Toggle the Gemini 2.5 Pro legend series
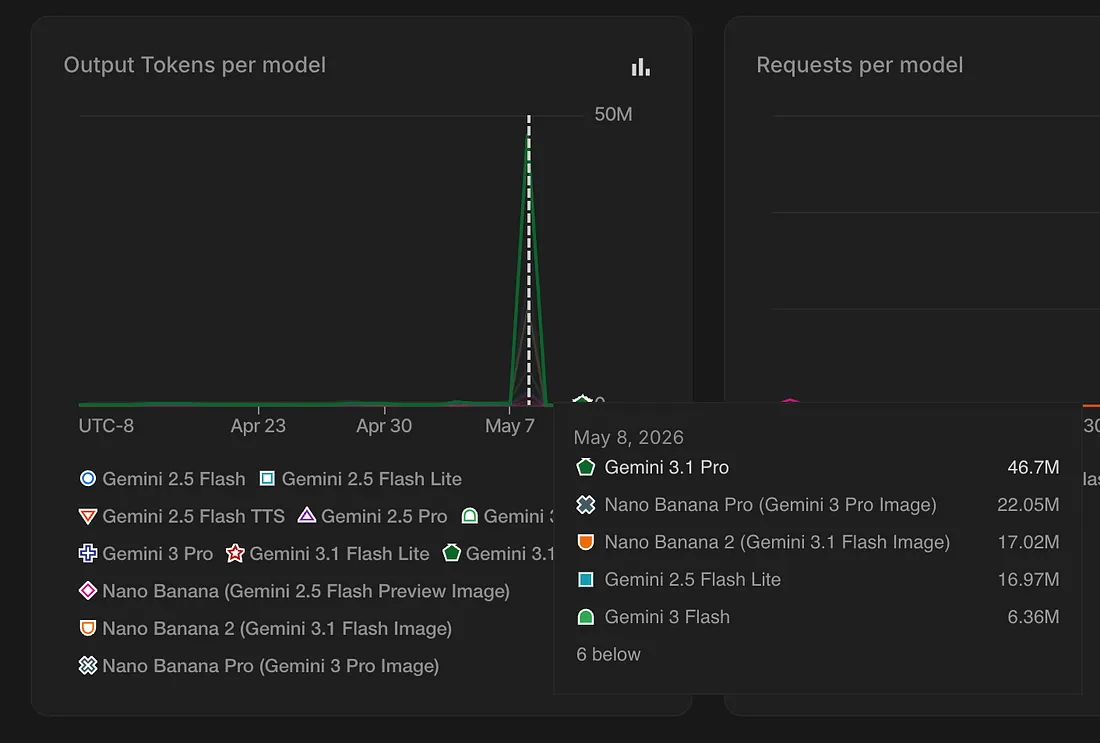 pyautogui.click(x=373, y=516)
